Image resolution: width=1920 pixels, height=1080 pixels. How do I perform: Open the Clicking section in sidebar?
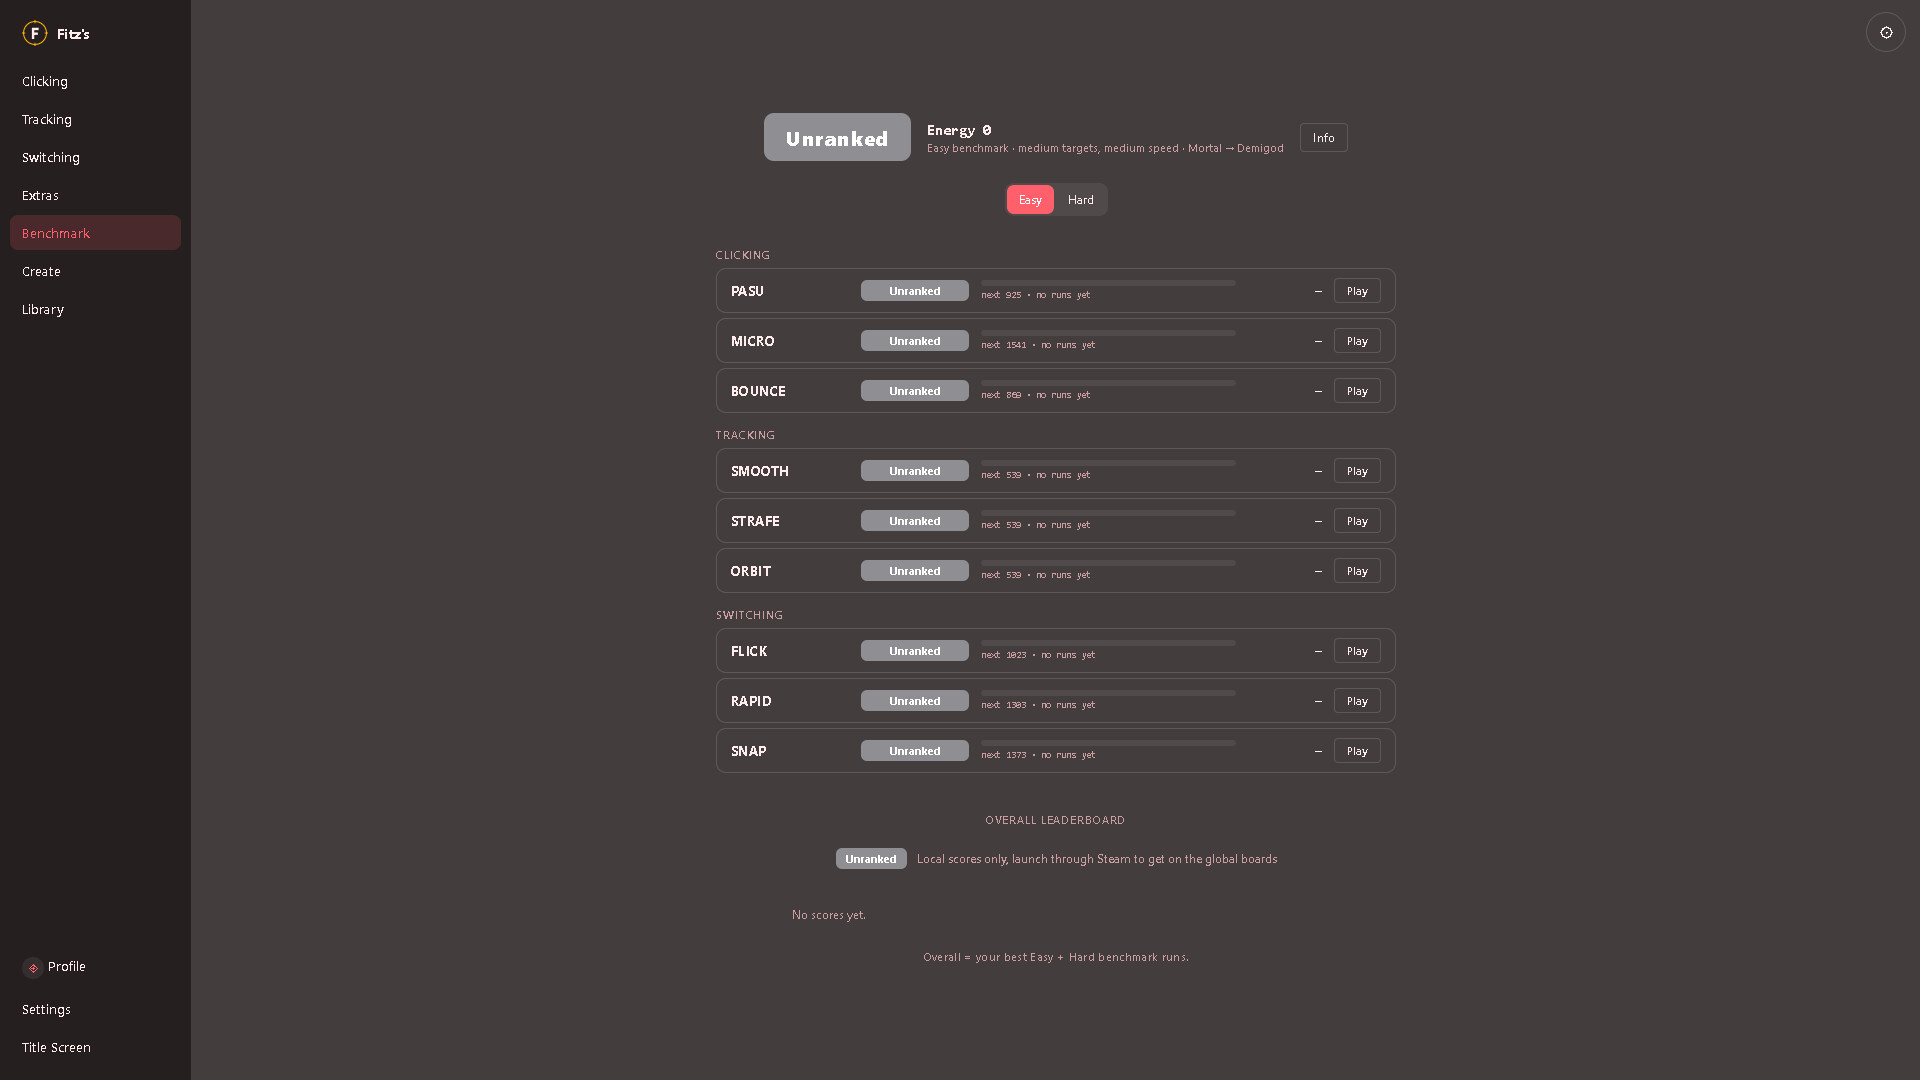(95, 81)
